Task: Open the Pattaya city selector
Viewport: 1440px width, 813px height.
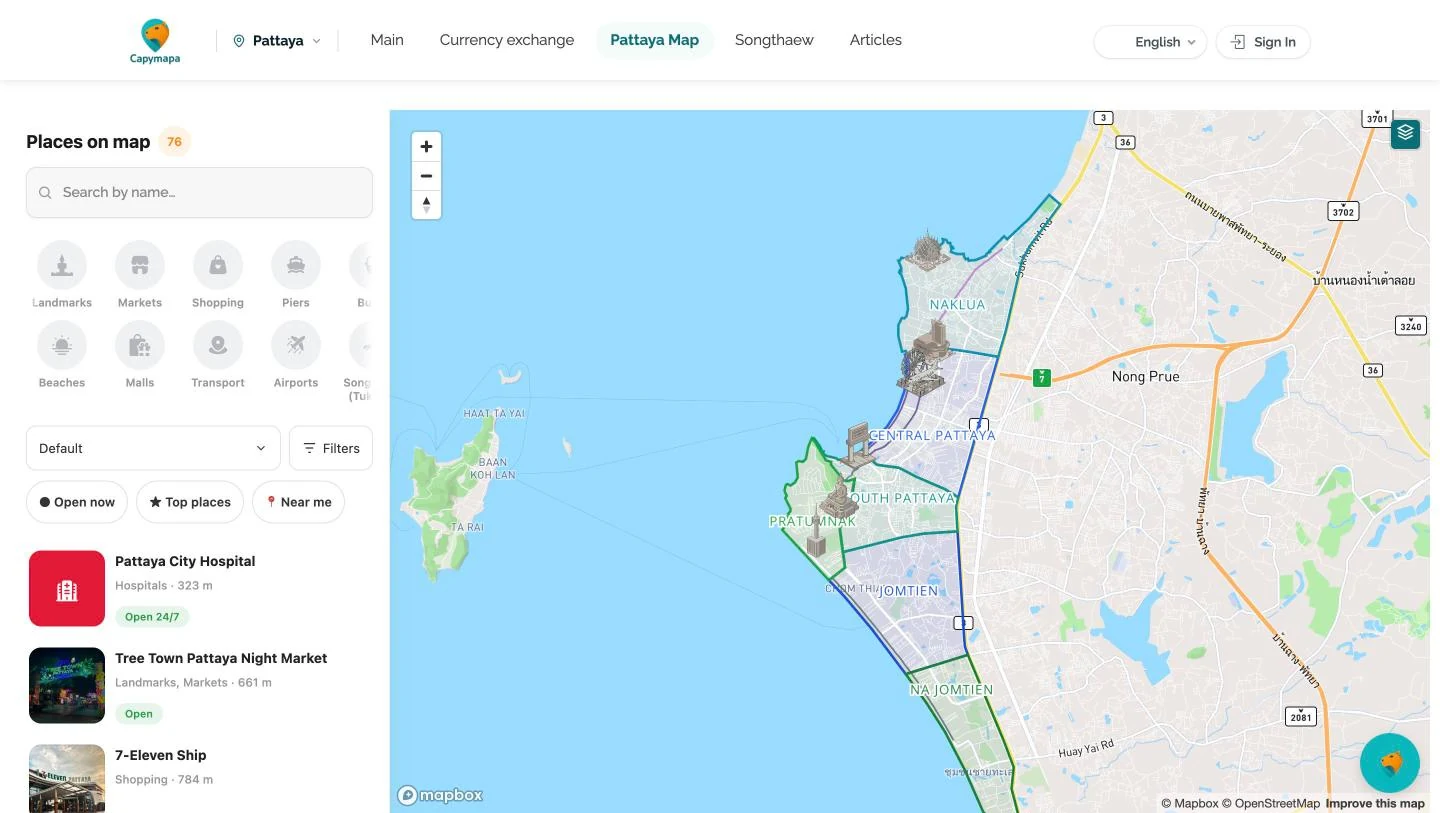Action: 277,41
